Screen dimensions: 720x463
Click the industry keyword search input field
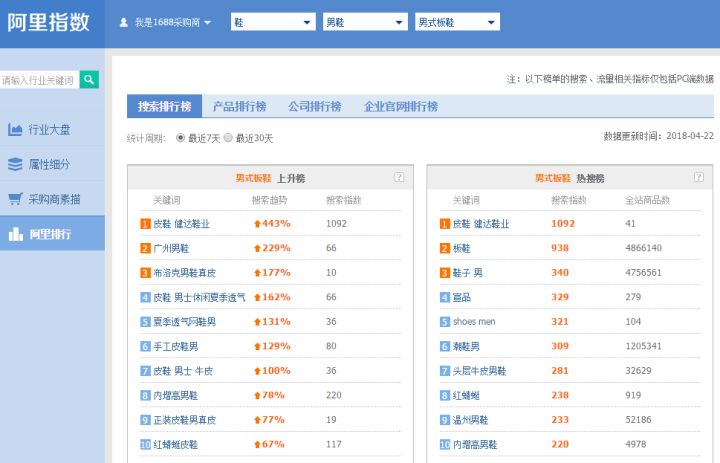38,79
